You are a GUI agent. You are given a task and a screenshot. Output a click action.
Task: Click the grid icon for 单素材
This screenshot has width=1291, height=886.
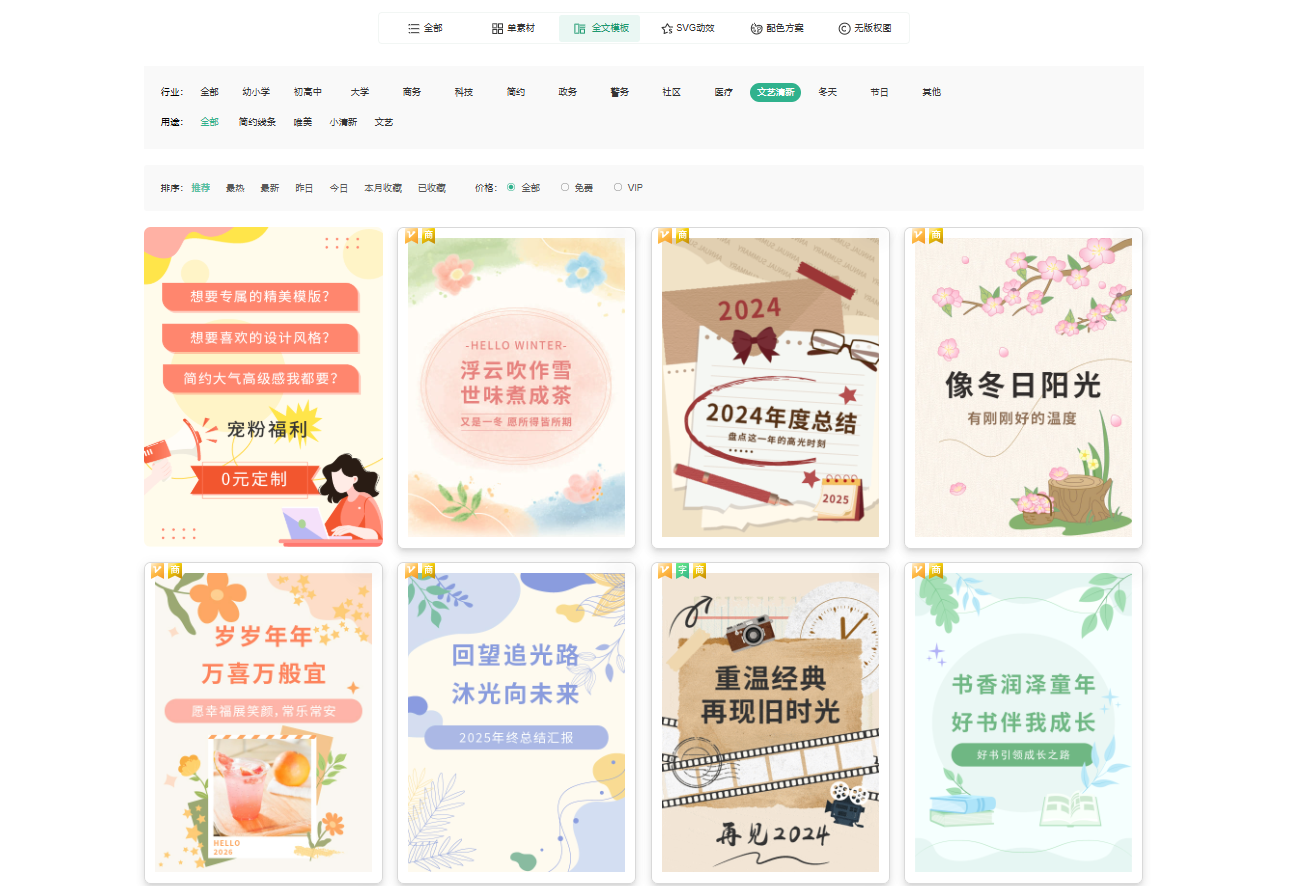pyautogui.click(x=497, y=29)
